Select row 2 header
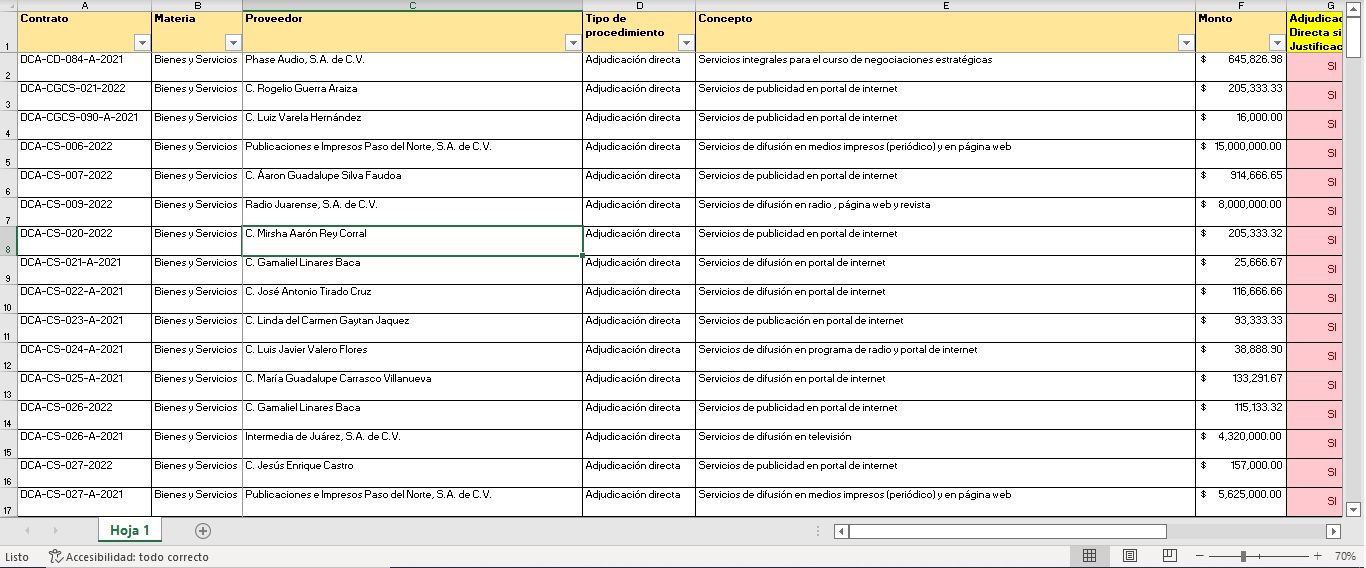 click(8, 67)
